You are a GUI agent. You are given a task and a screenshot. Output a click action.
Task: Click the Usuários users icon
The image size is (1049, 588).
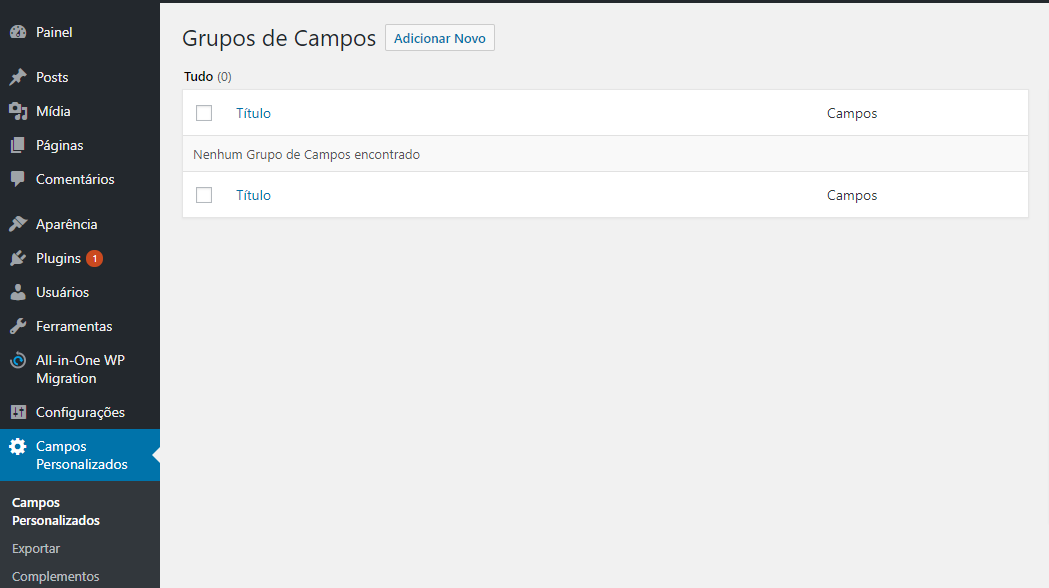[18, 291]
